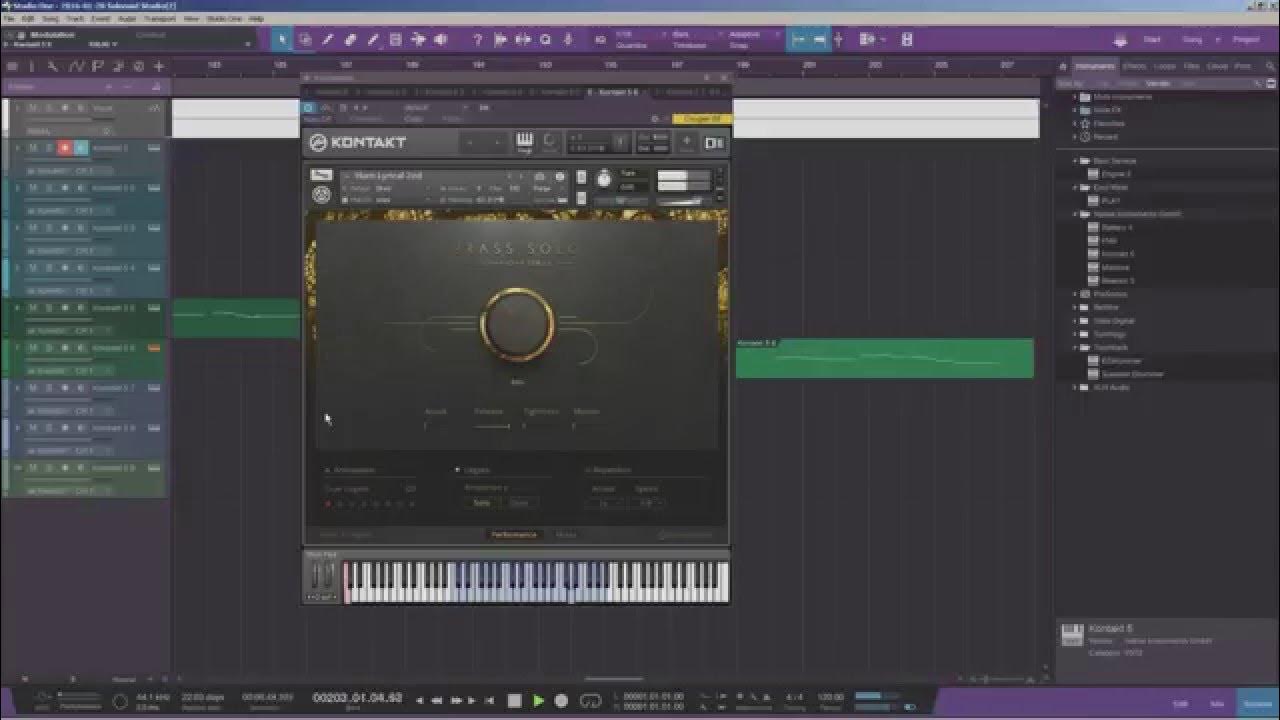Click the question mark help icon
Screen dimensions: 1280x720
coord(477,40)
